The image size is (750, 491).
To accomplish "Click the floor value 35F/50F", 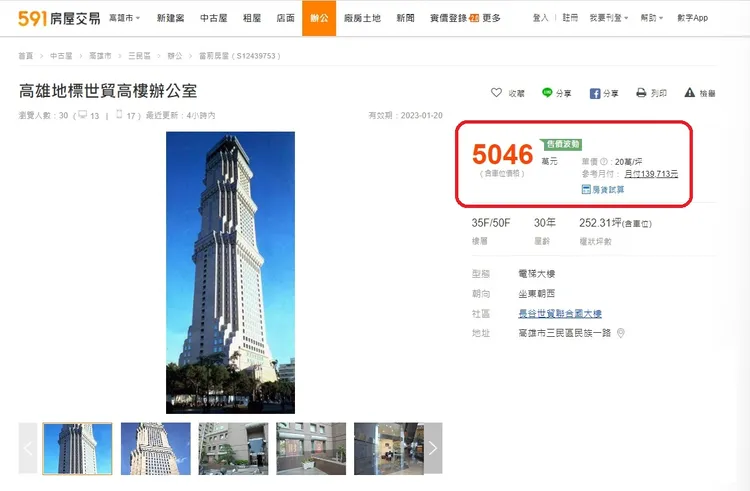I will [x=491, y=223].
